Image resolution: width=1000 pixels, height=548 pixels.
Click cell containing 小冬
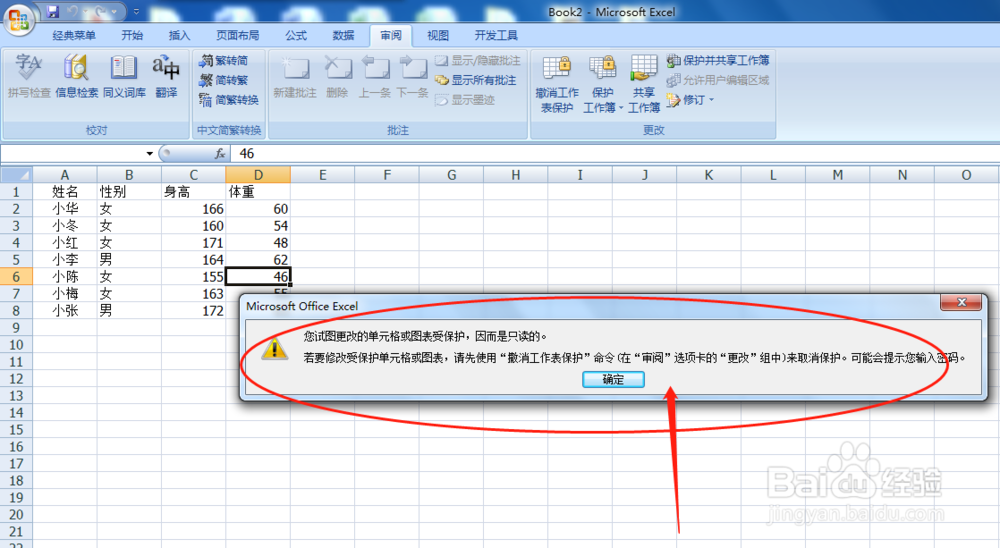tap(65, 226)
